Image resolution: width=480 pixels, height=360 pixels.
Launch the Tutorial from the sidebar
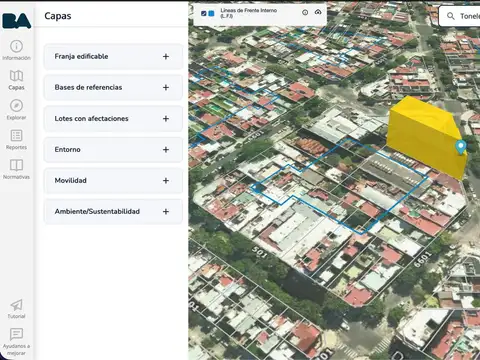pyautogui.click(x=16, y=309)
